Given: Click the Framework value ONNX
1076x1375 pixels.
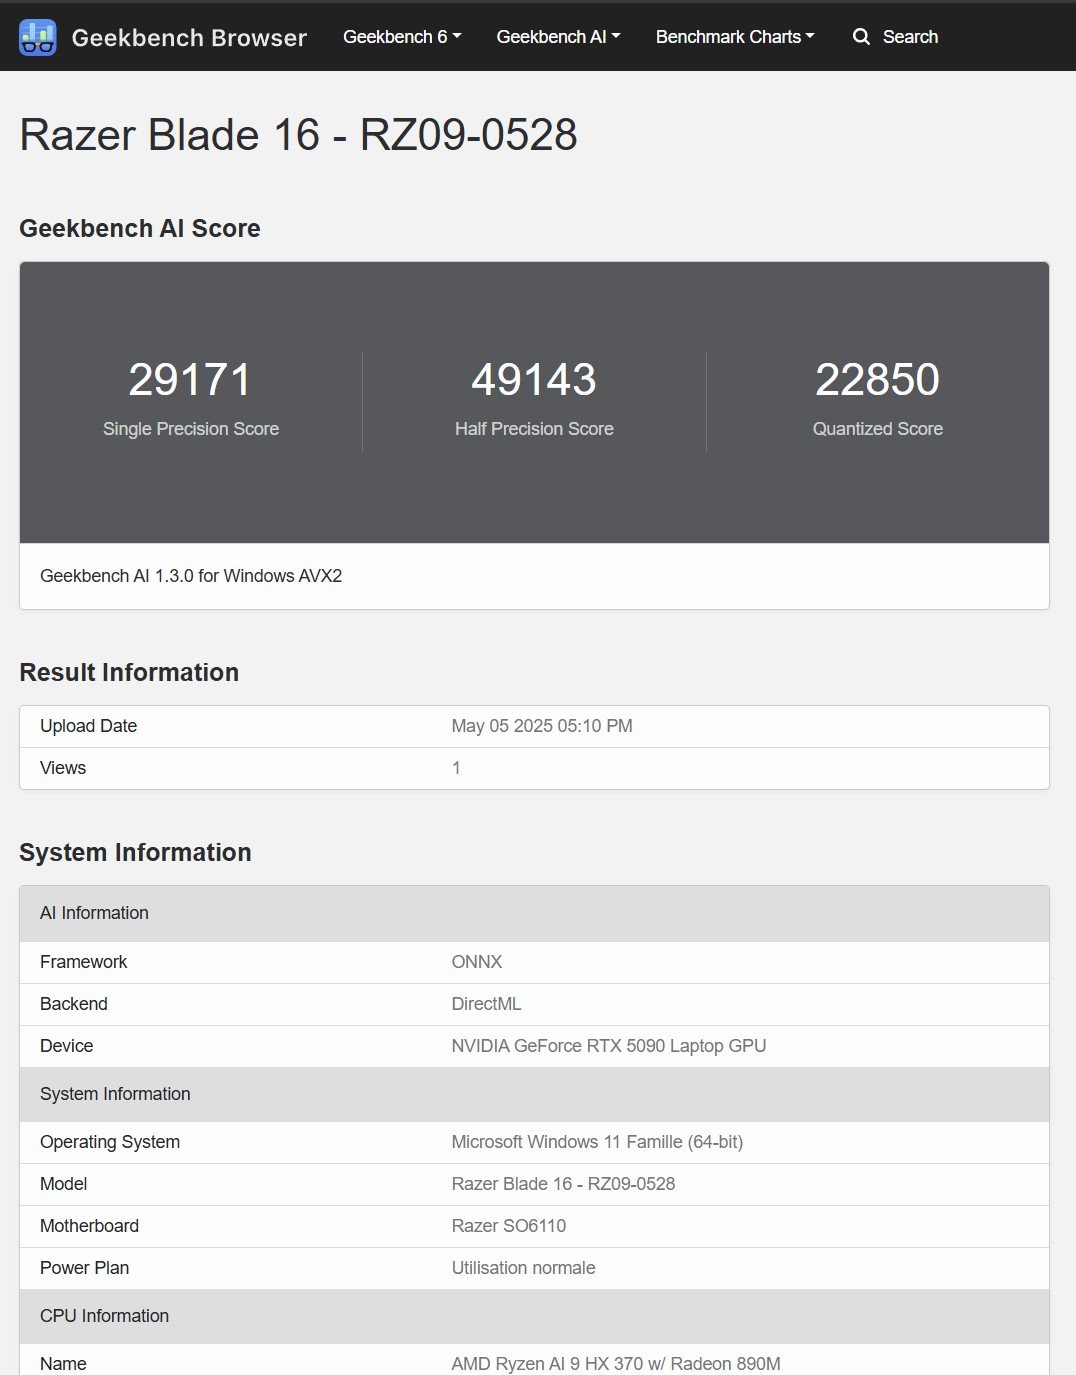Looking at the screenshot, I should pos(477,962).
